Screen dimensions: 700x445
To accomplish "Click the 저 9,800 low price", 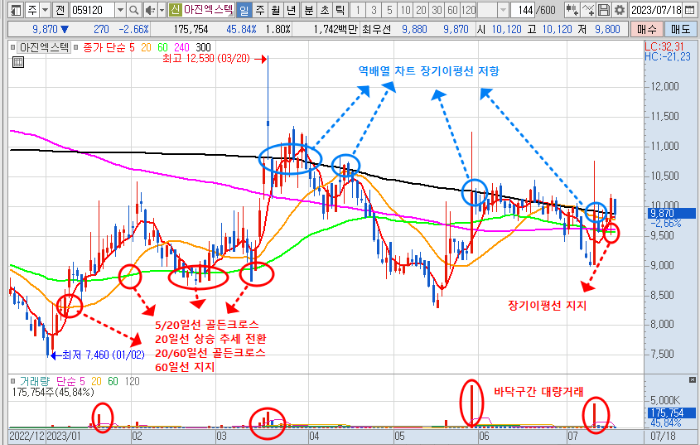I will click(607, 29).
